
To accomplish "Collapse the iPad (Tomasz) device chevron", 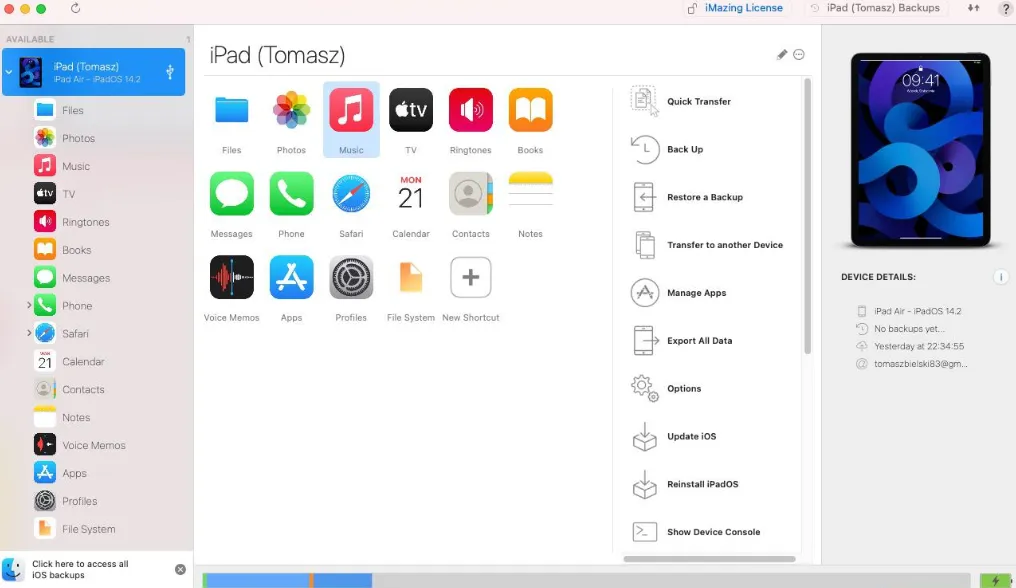I will 9,72.
